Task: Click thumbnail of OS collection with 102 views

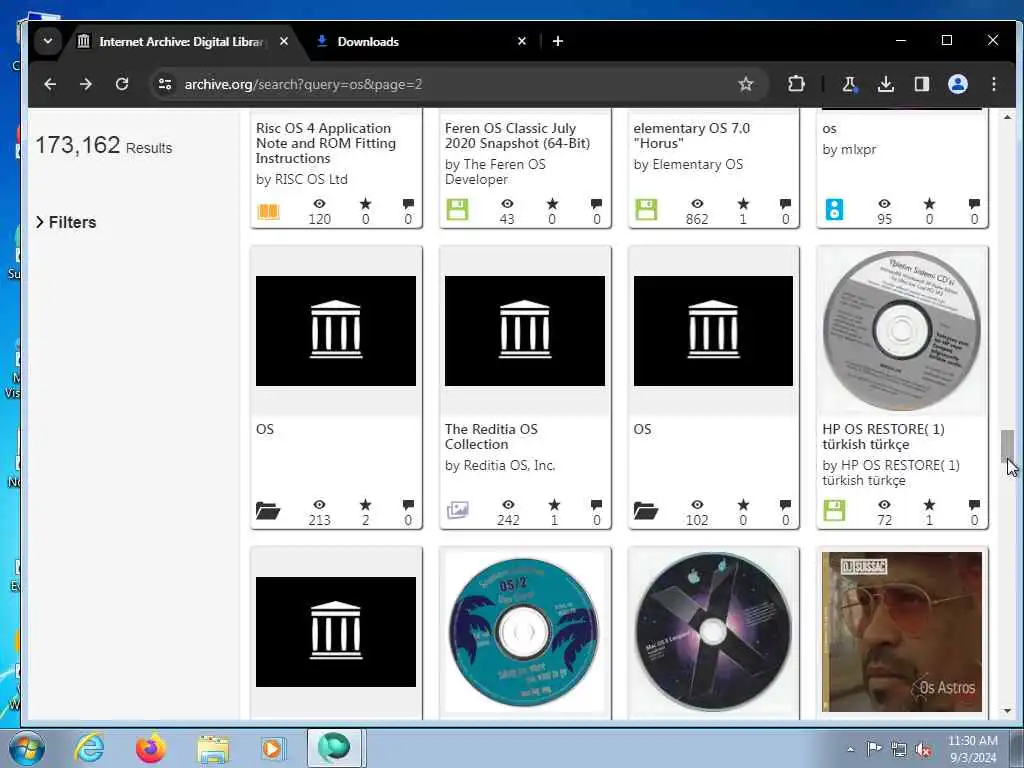Action: pos(713,330)
